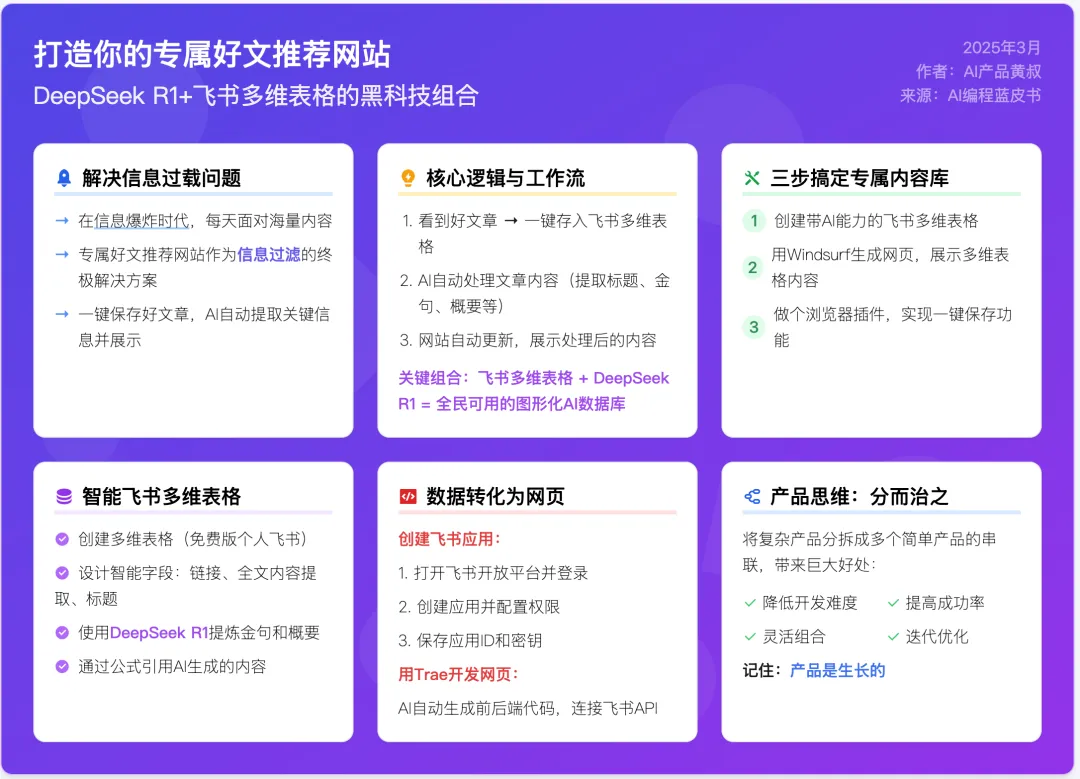Click item 1. 打开飞书开放平台并登录
Image resolution: width=1080 pixels, height=779 pixels.
tap(493, 573)
